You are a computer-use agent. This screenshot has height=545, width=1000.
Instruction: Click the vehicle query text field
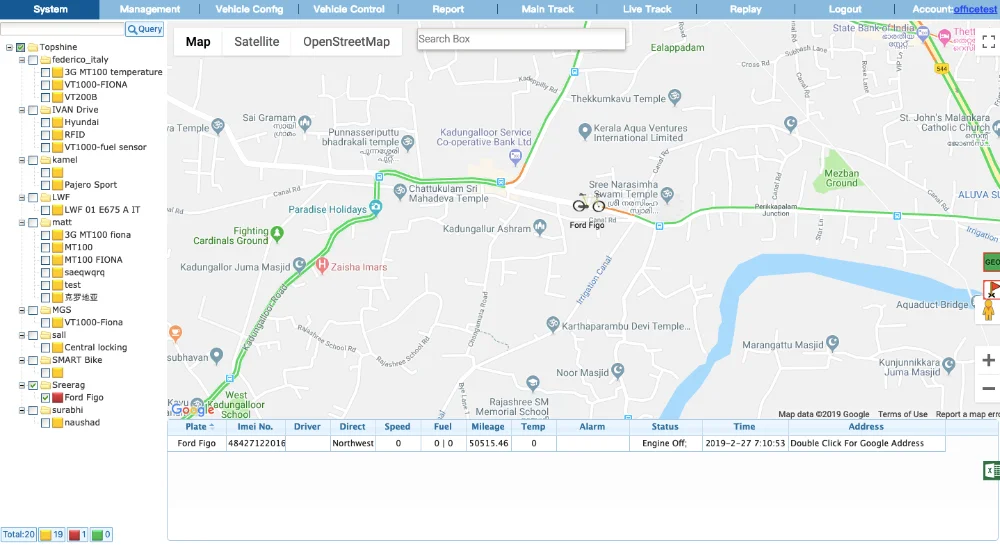(x=62, y=29)
